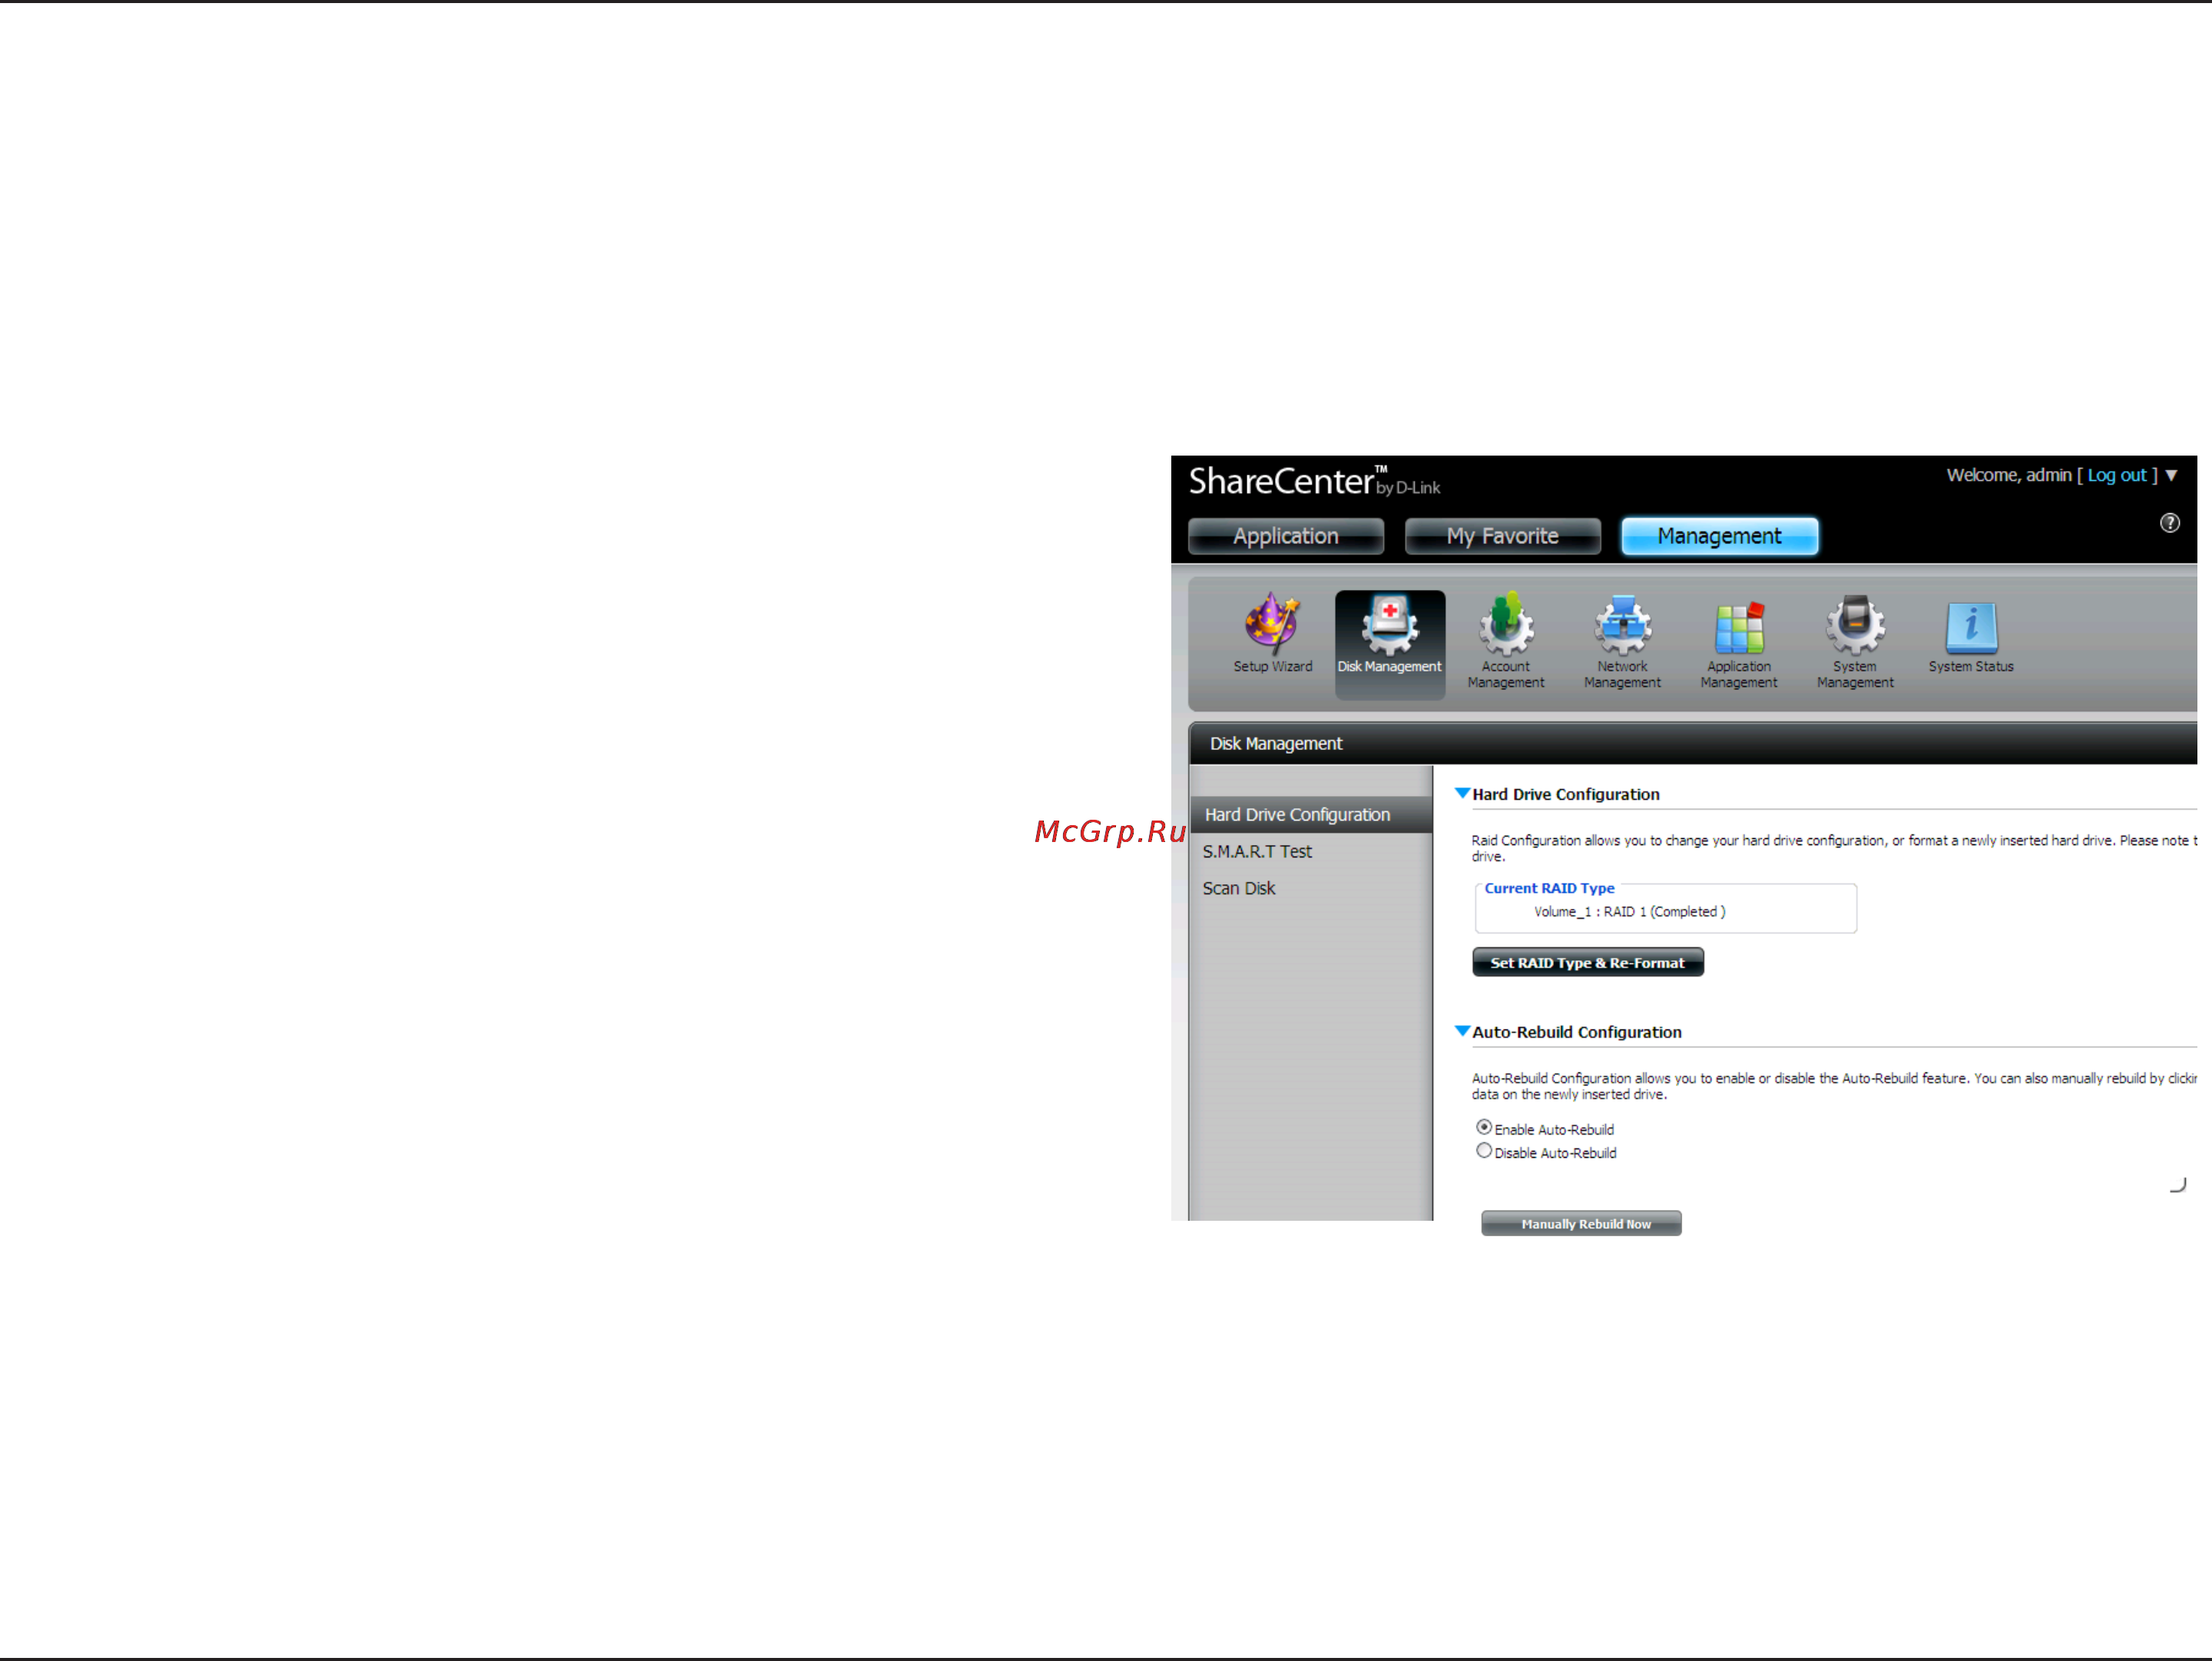Open the admin dropdown arrow beside Log out
The height and width of the screenshot is (1661, 2212).
2171,476
